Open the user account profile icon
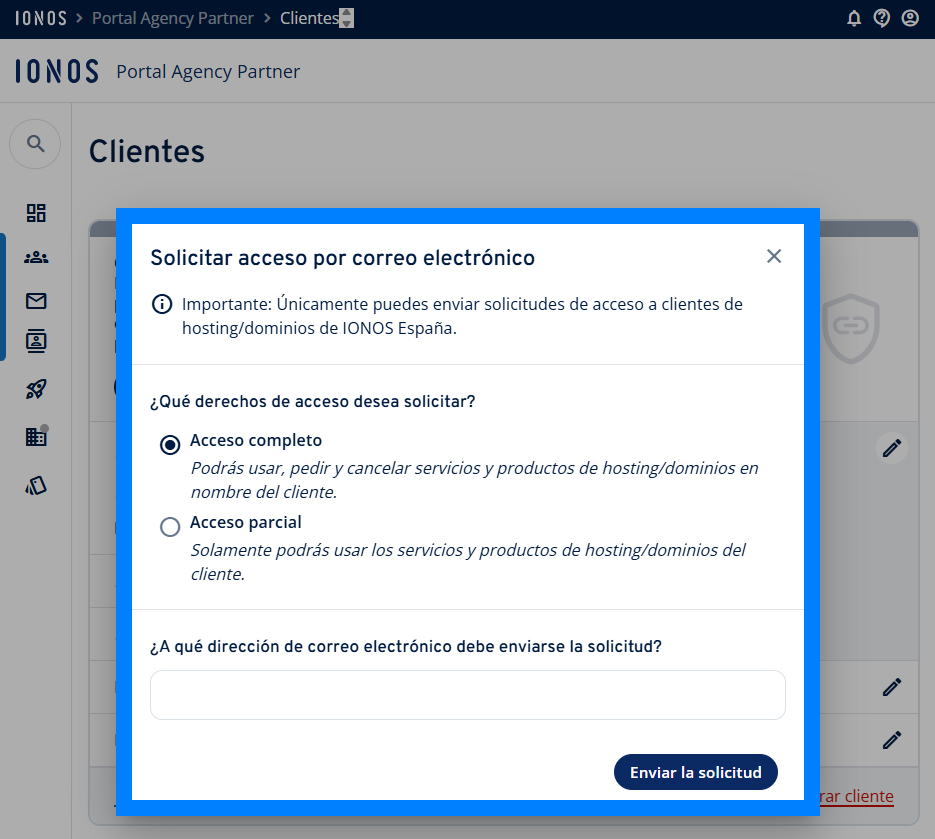The image size is (935, 839). (910, 18)
